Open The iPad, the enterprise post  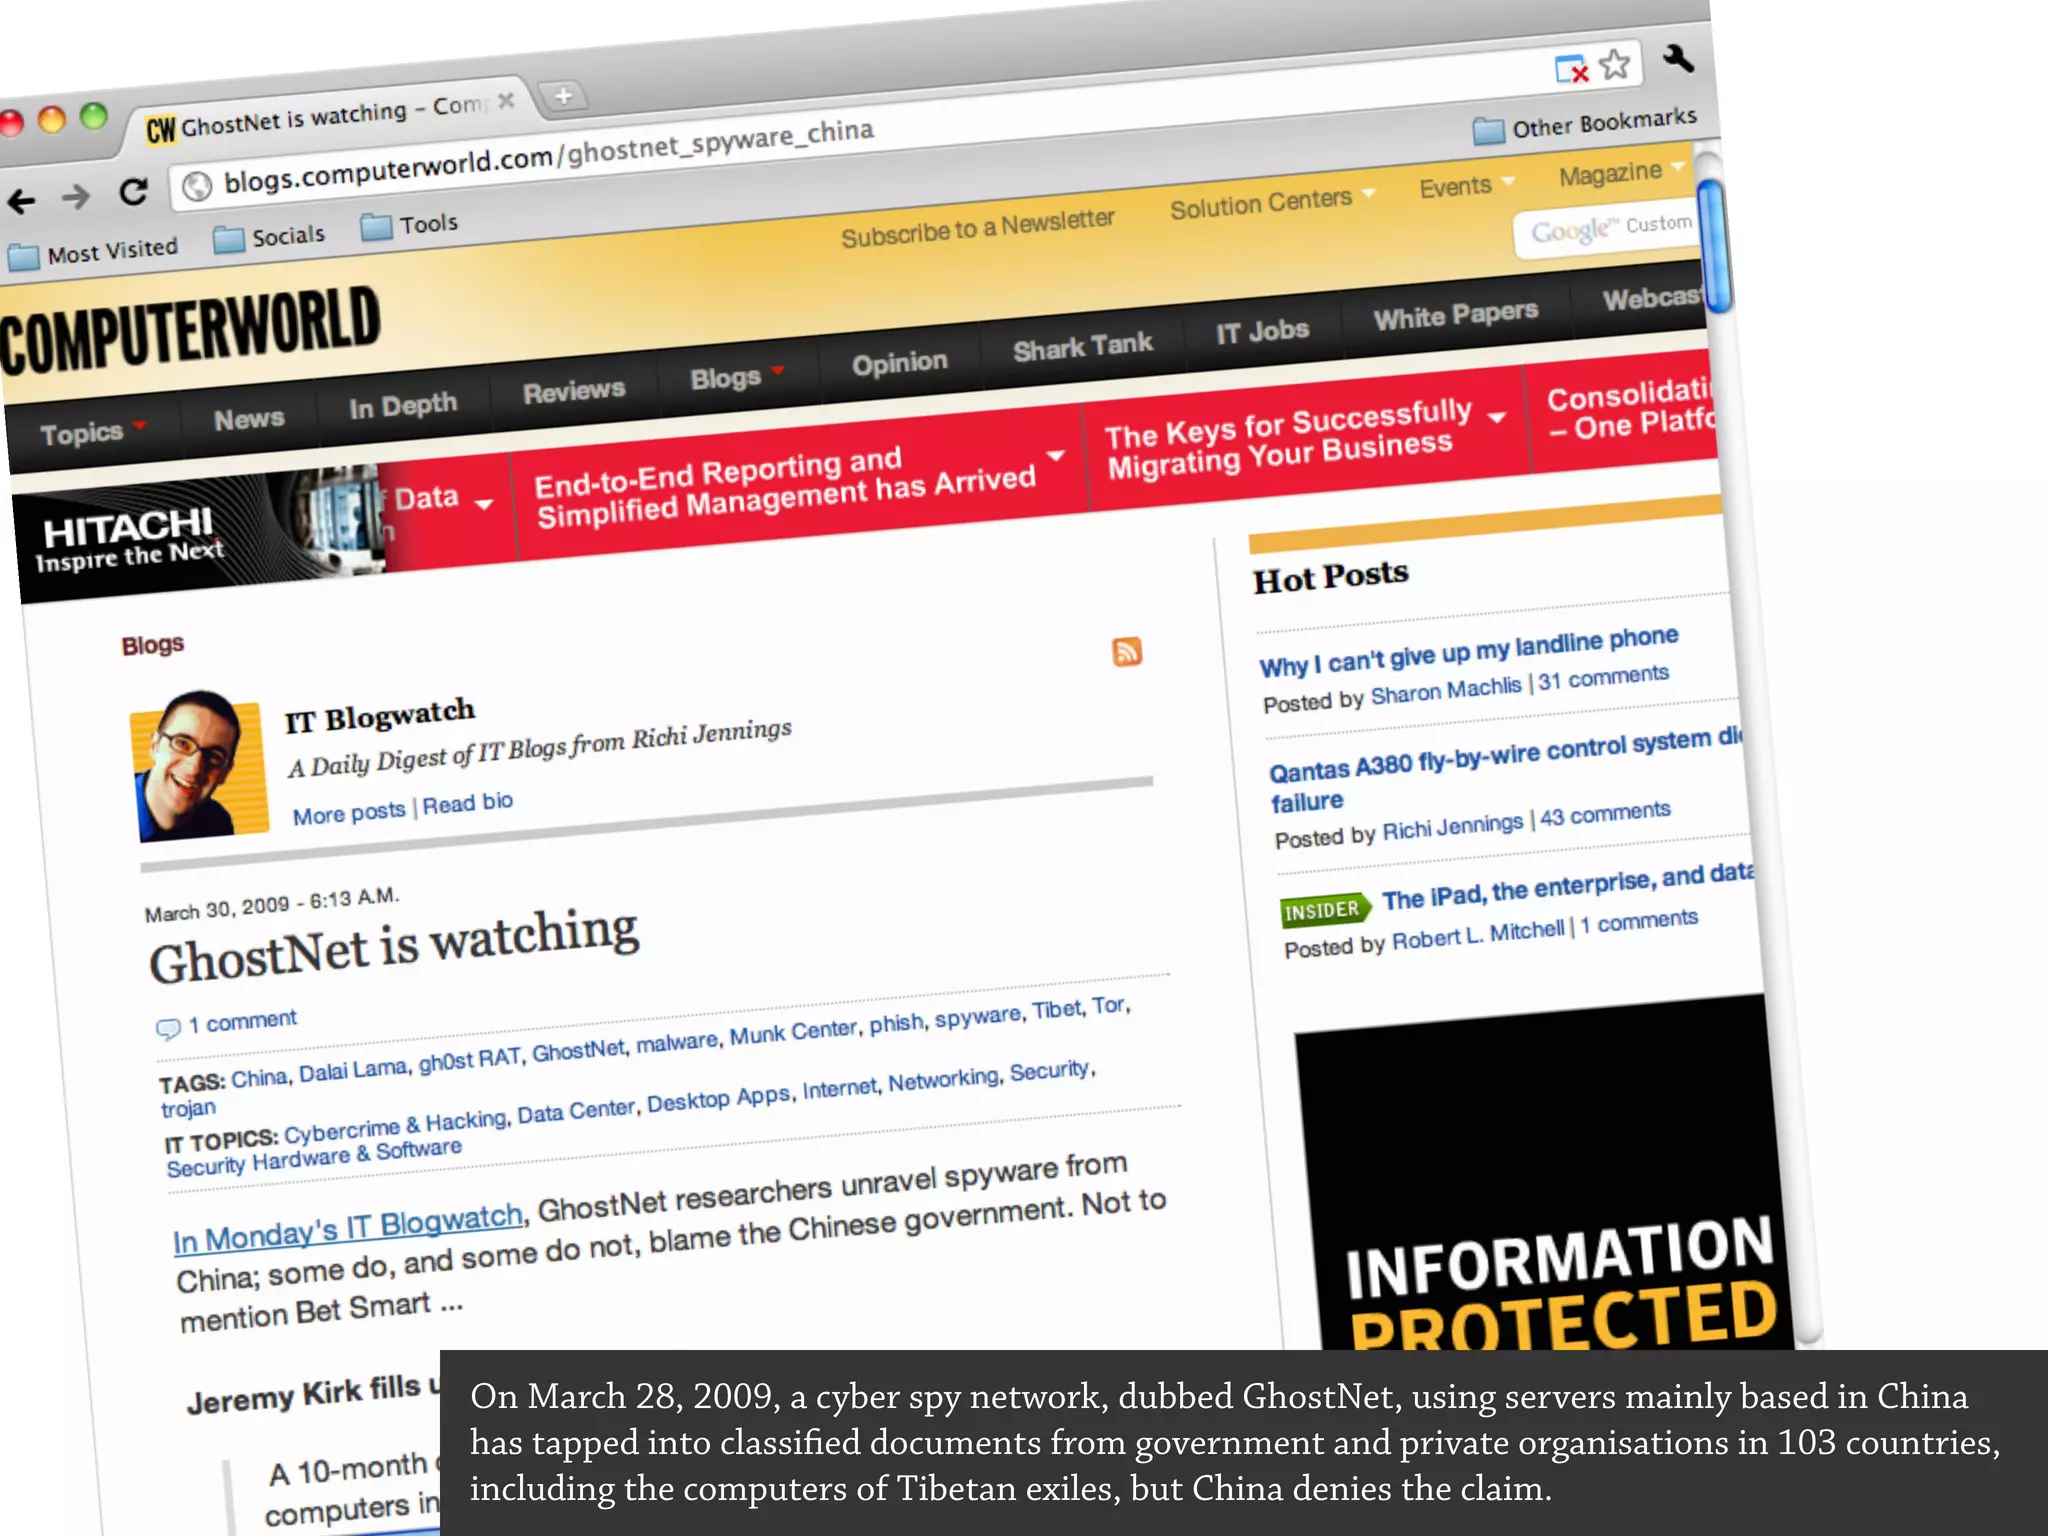pos(1567,885)
